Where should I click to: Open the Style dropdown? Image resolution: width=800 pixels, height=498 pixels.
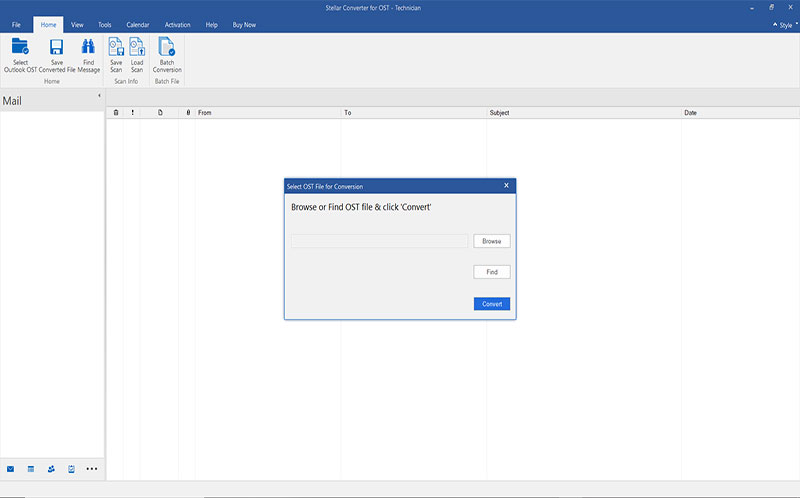785,25
